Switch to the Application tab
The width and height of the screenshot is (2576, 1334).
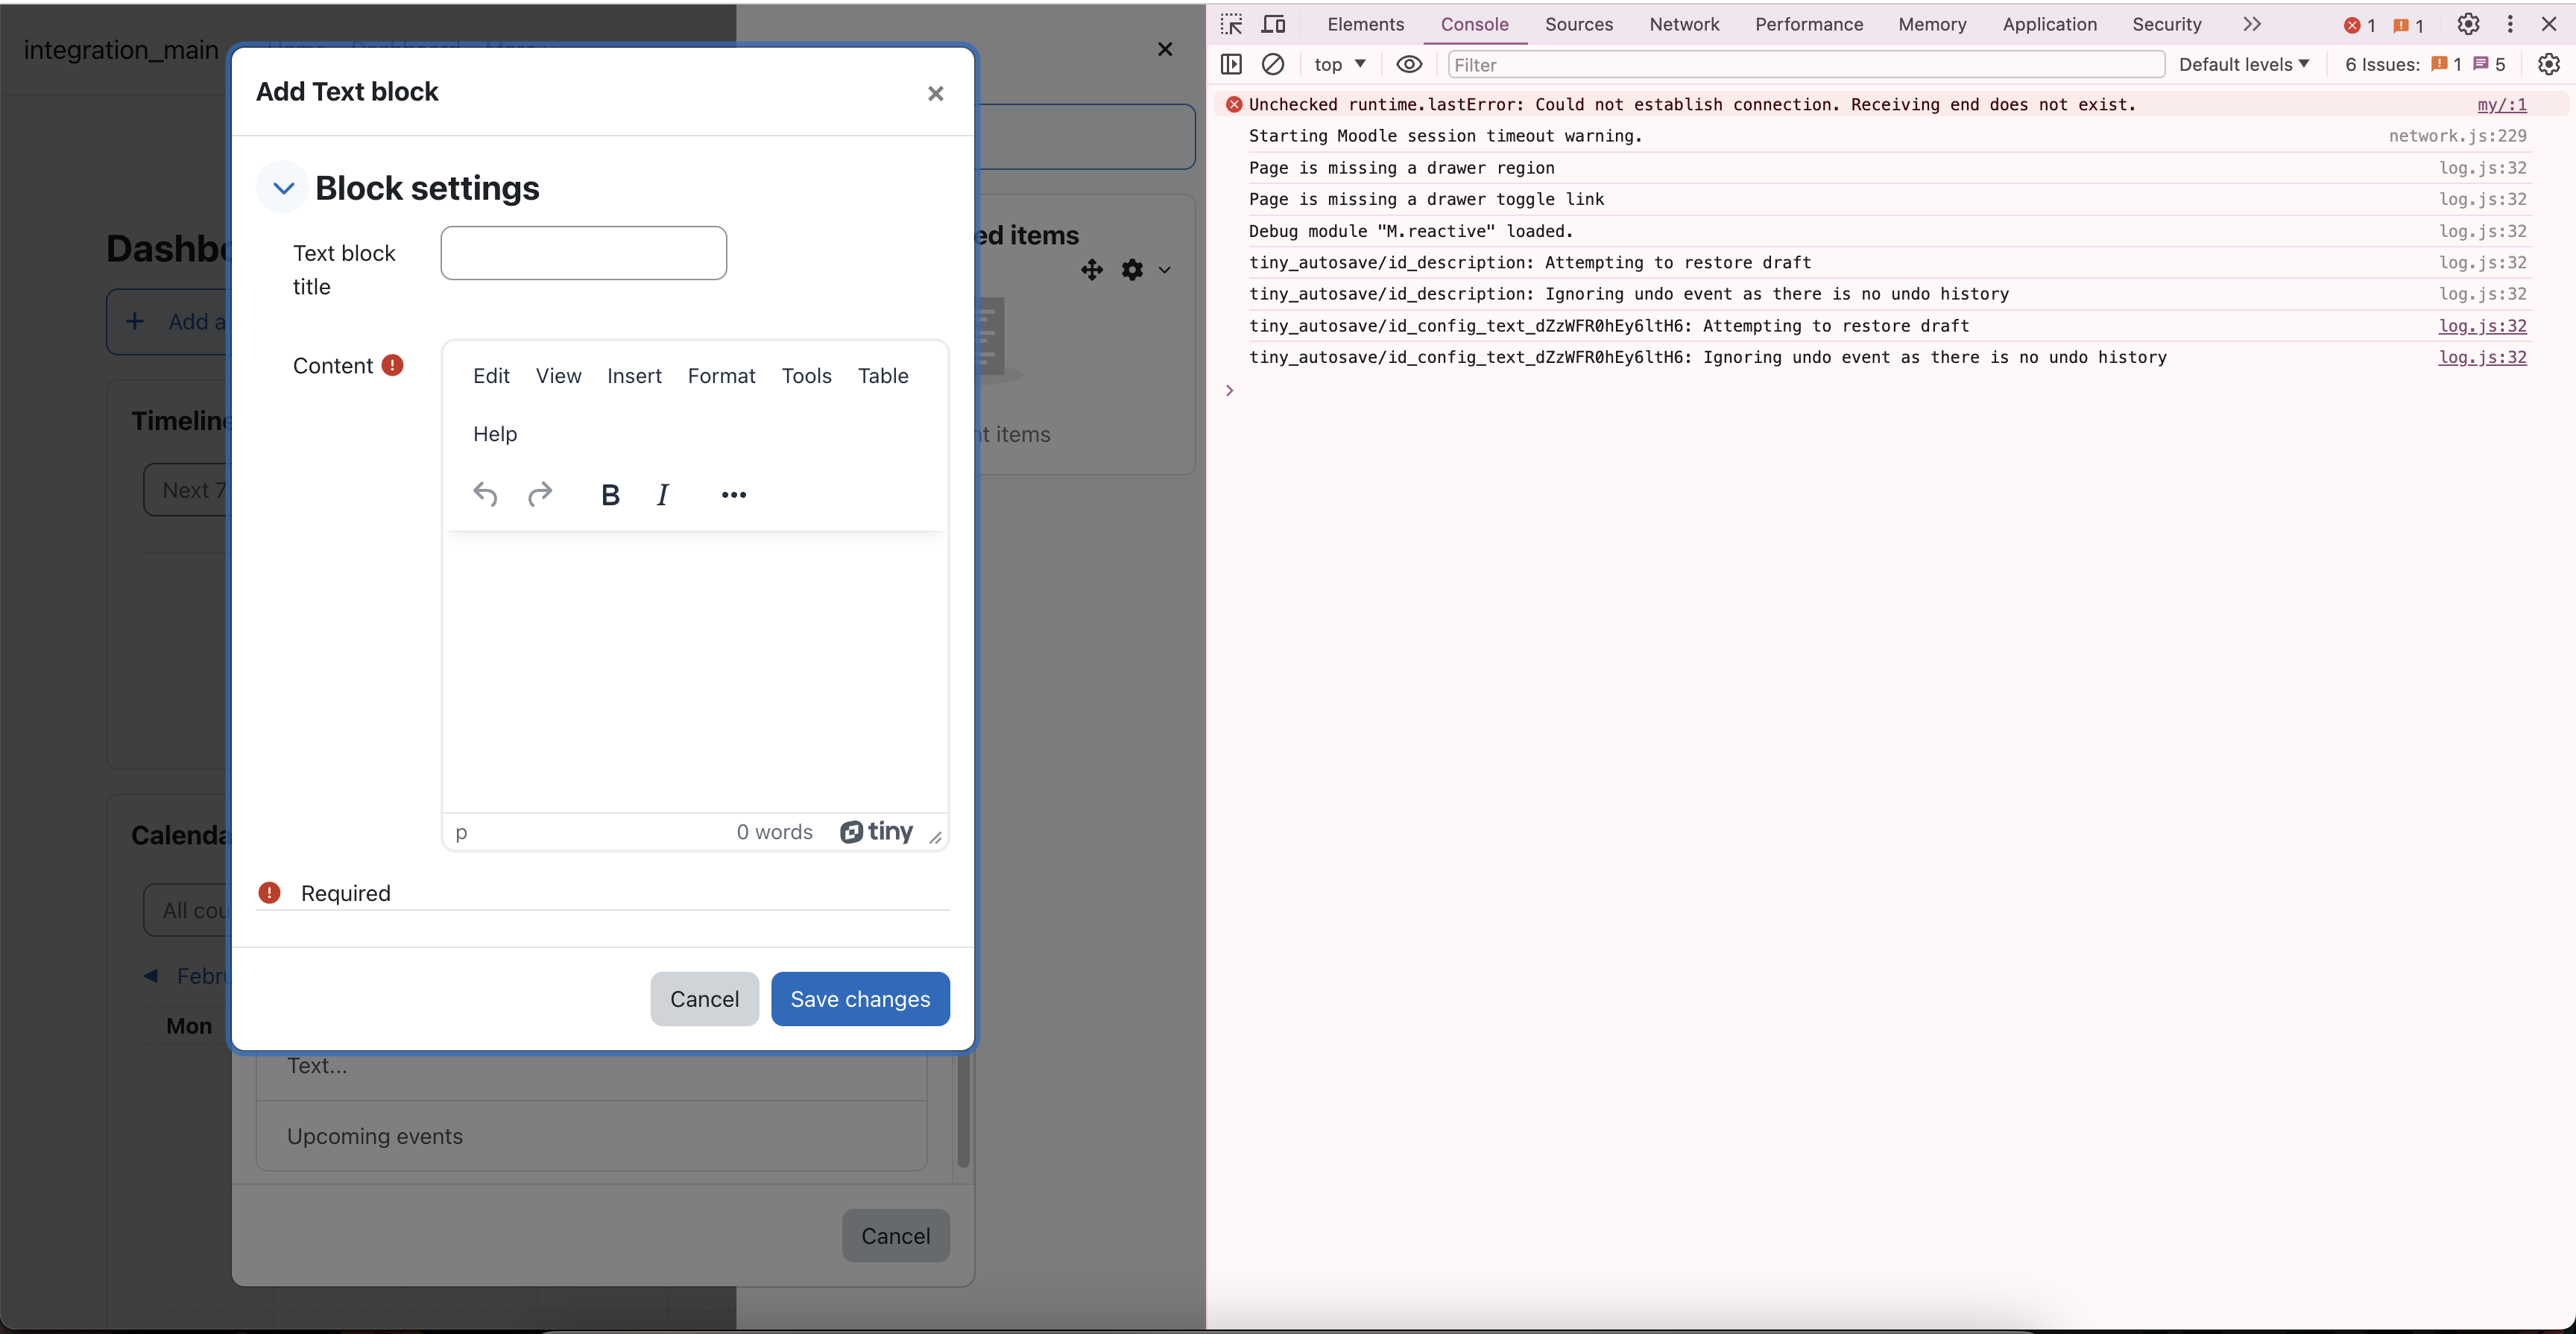pyautogui.click(x=2049, y=24)
